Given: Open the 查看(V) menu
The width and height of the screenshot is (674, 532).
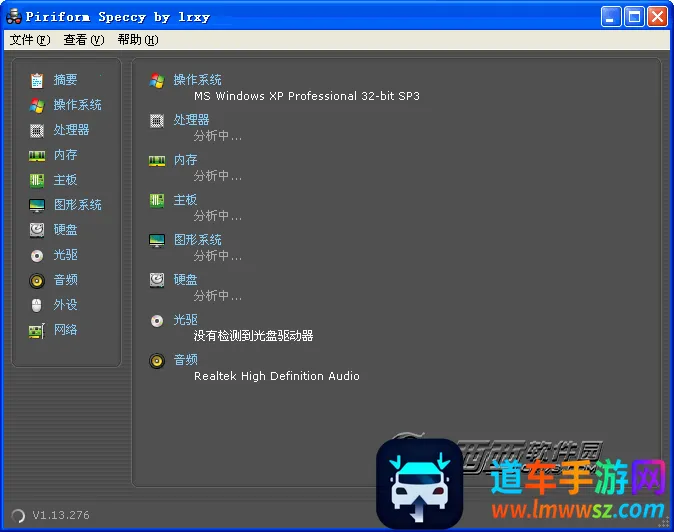Looking at the screenshot, I should click(x=83, y=40).
